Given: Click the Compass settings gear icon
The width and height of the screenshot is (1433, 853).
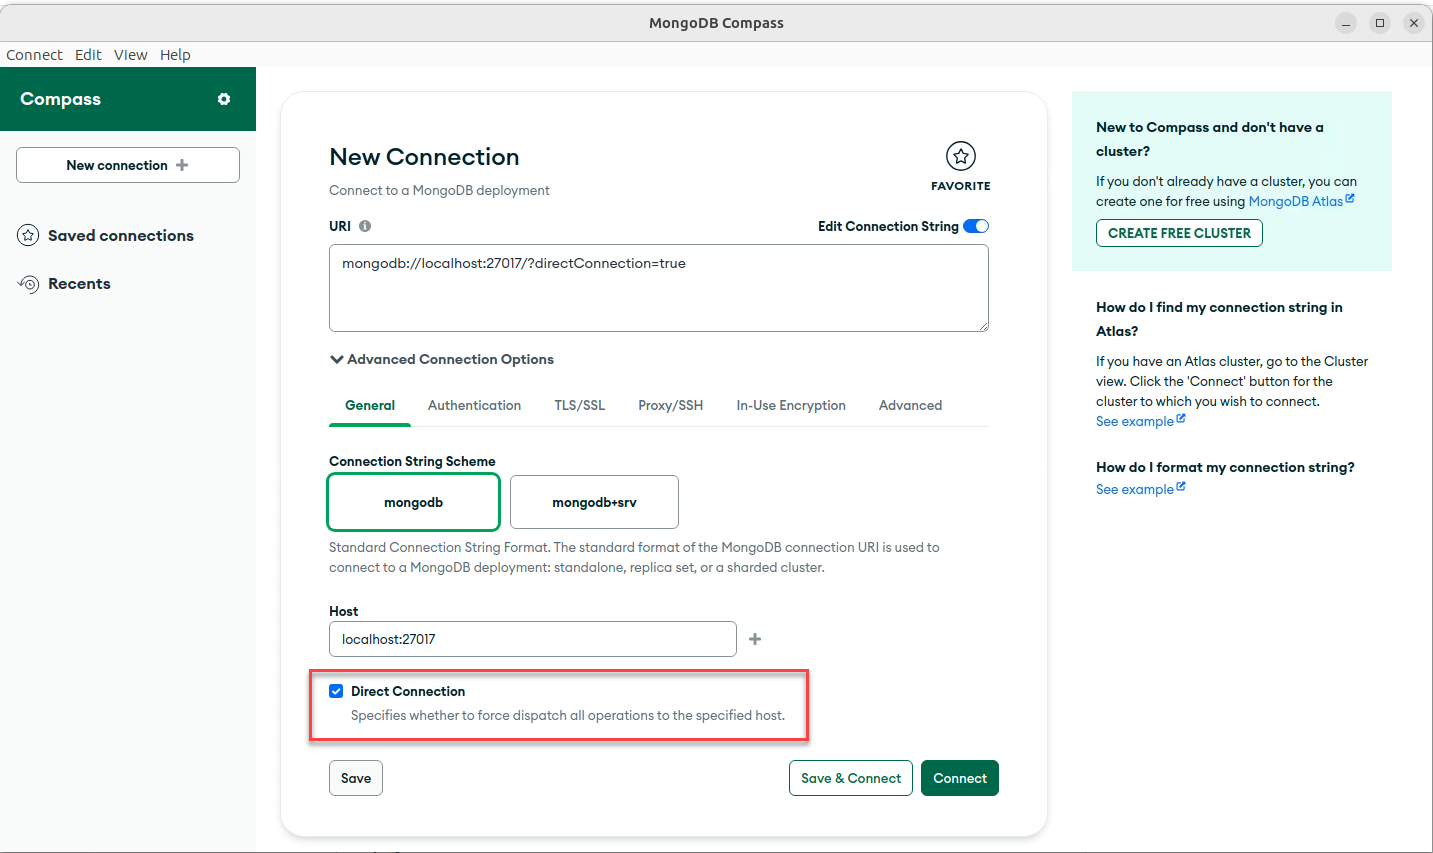Looking at the screenshot, I should click(x=224, y=99).
